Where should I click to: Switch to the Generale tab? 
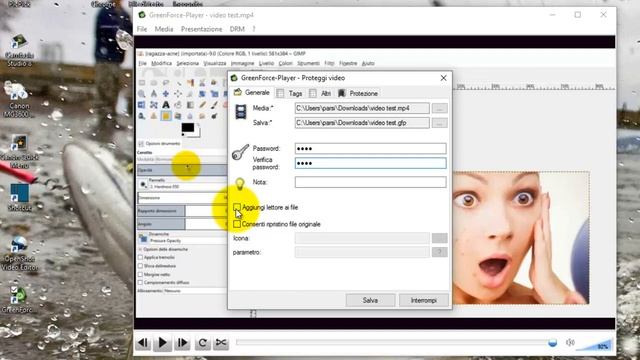point(251,93)
